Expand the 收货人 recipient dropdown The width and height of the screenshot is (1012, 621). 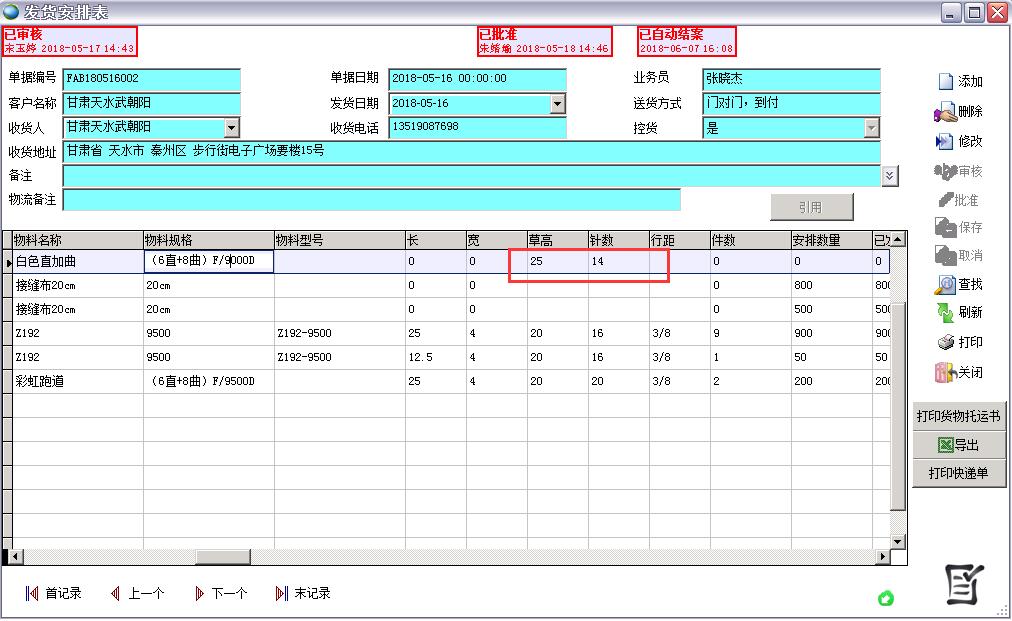click(x=231, y=127)
